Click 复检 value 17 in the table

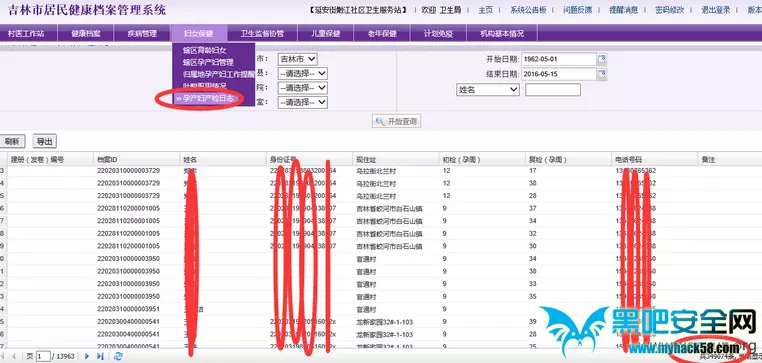[533, 171]
